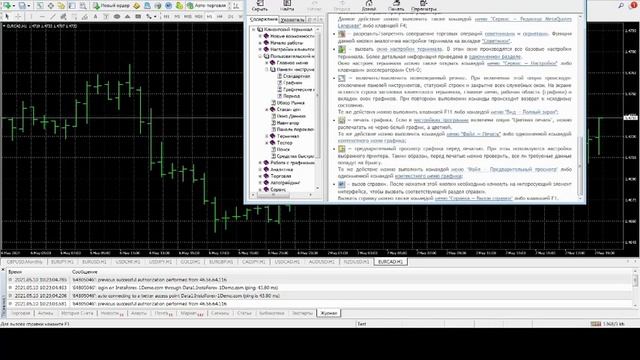This screenshot has height=360, width=640.
Task: Switch to the Содержание help tab
Action: coord(263,19)
